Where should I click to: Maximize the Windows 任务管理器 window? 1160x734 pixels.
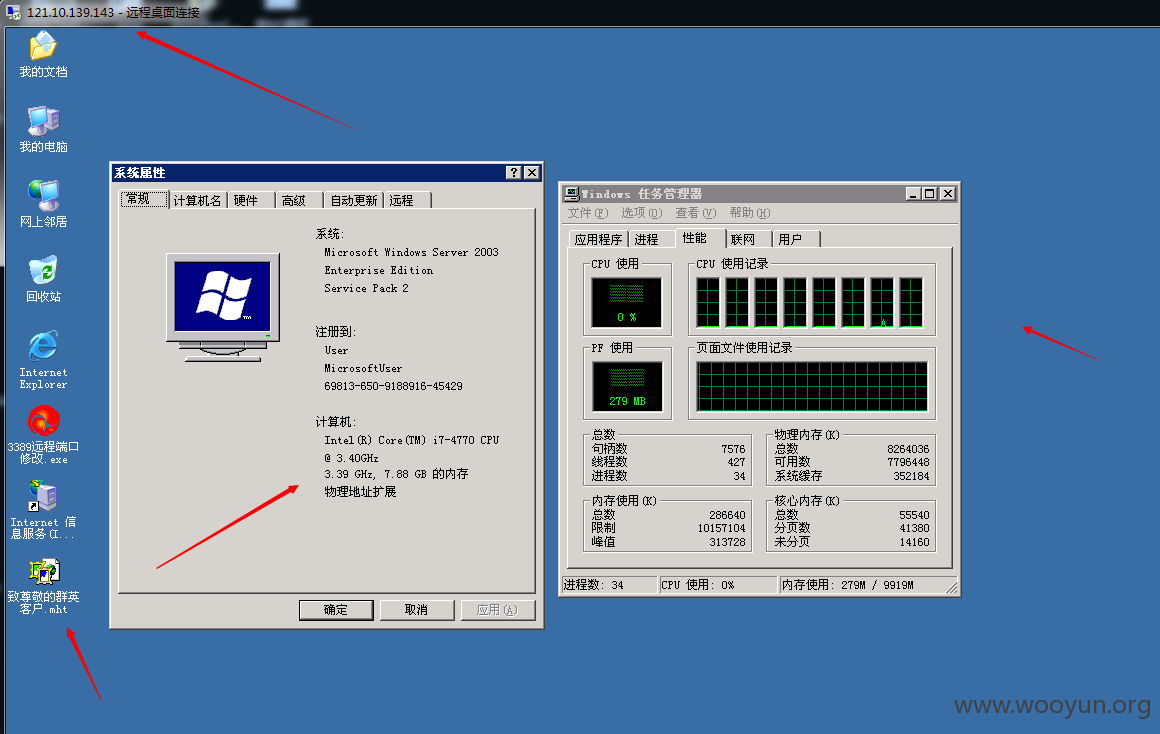(x=930, y=194)
